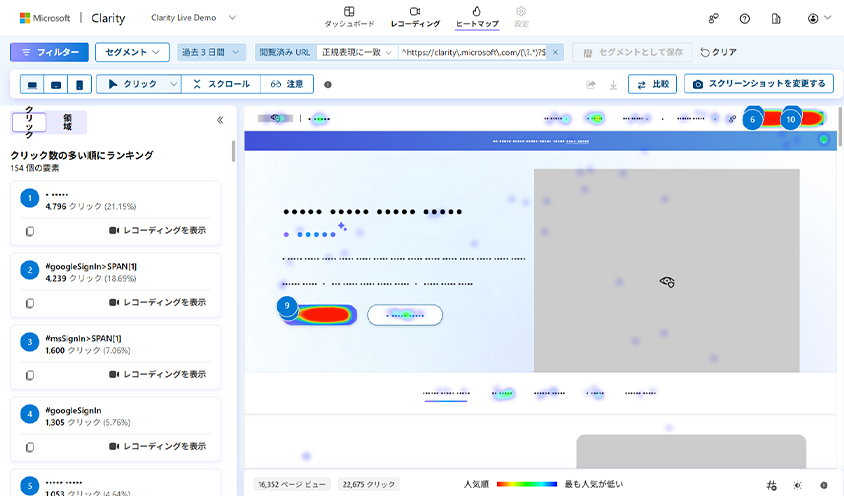Copy selector for rank 1 element
This screenshot has width=844, height=496.
(29, 231)
